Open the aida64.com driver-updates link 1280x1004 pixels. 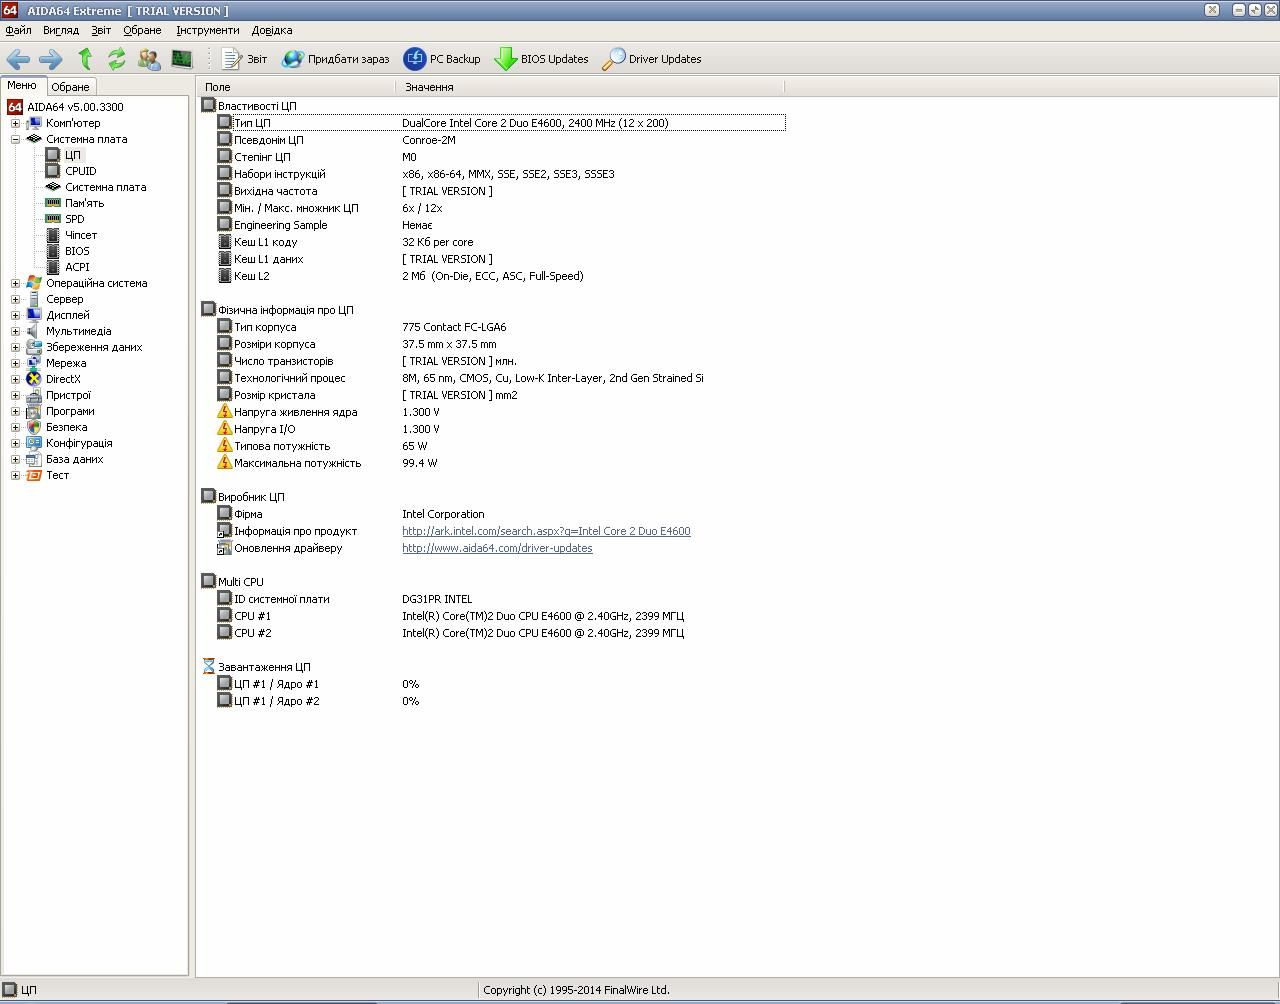coord(497,548)
